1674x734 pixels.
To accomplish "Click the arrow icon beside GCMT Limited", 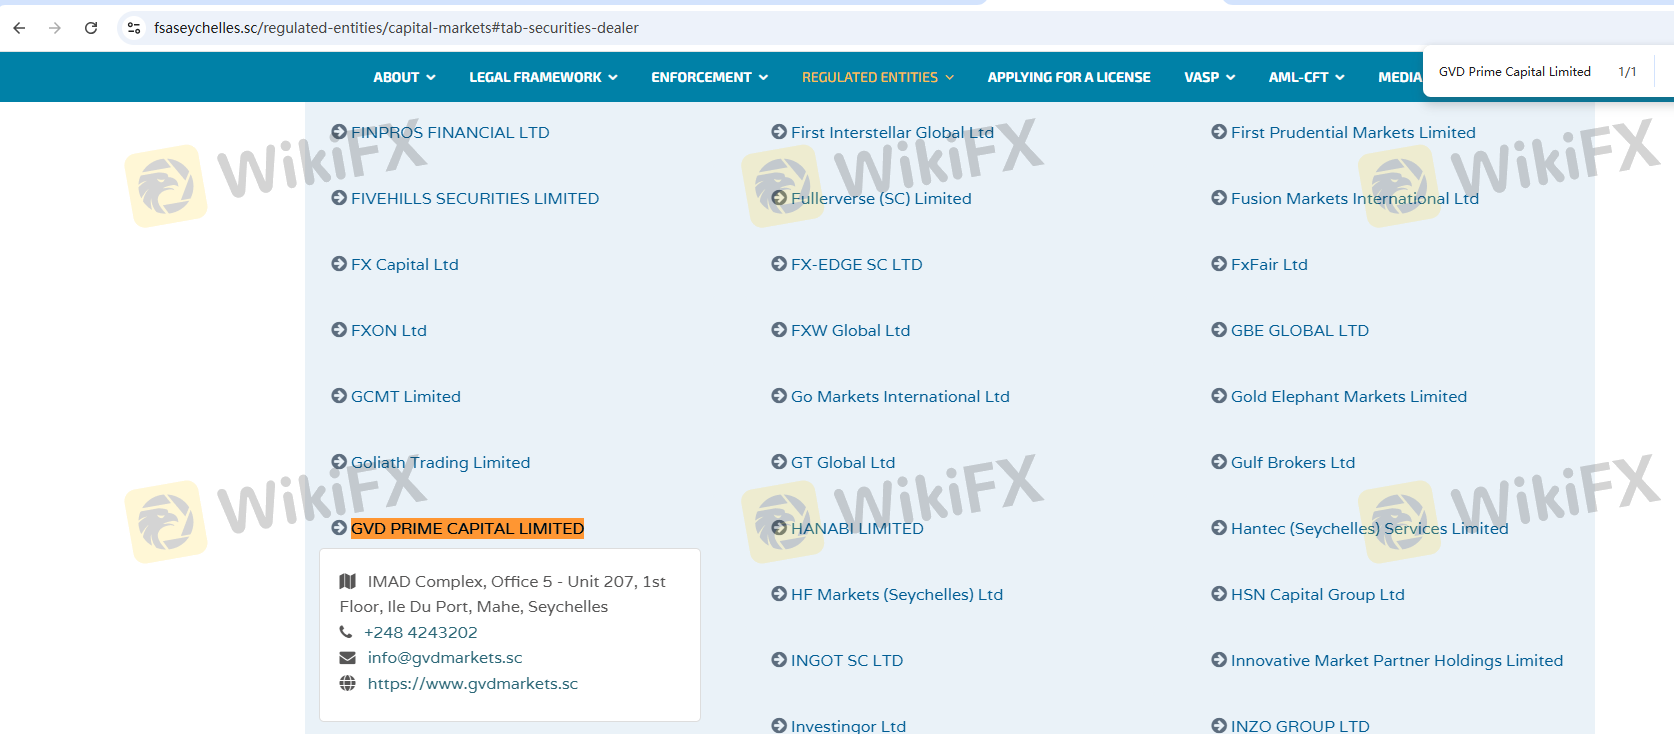I will tap(339, 396).
